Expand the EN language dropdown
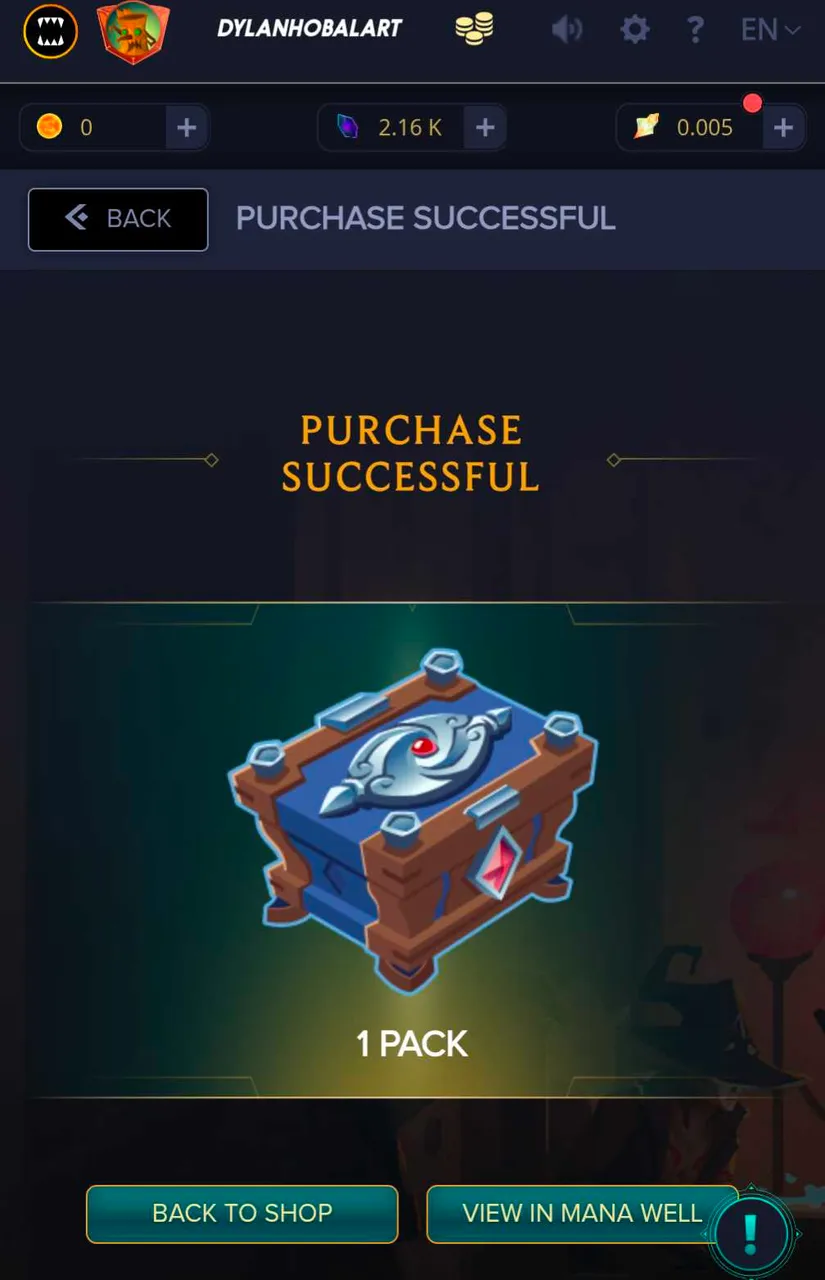825x1280 pixels. click(x=770, y=30)
